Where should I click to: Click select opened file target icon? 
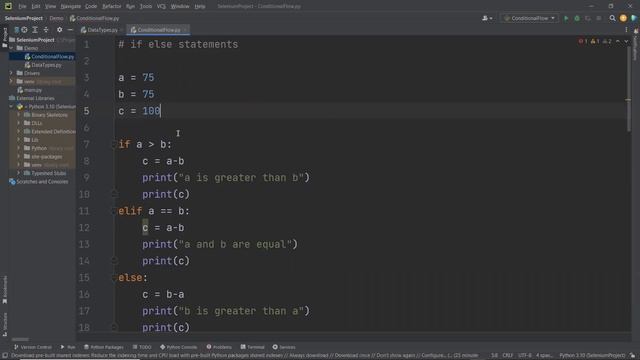(x=24, y=30)
